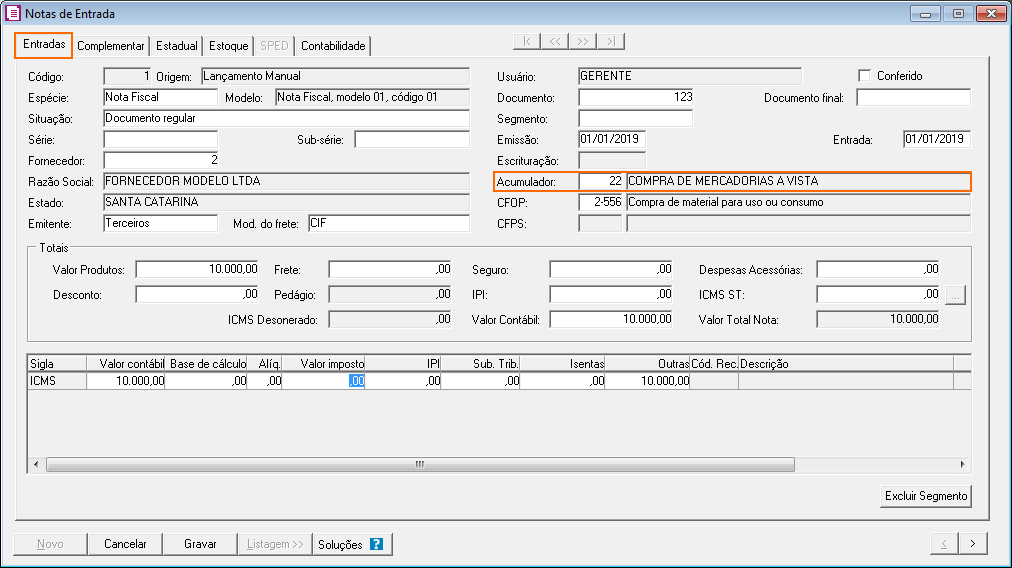Click the Novo button
Image resolution: width=1012 pixels, height=568 pixels.
[50, 544]
